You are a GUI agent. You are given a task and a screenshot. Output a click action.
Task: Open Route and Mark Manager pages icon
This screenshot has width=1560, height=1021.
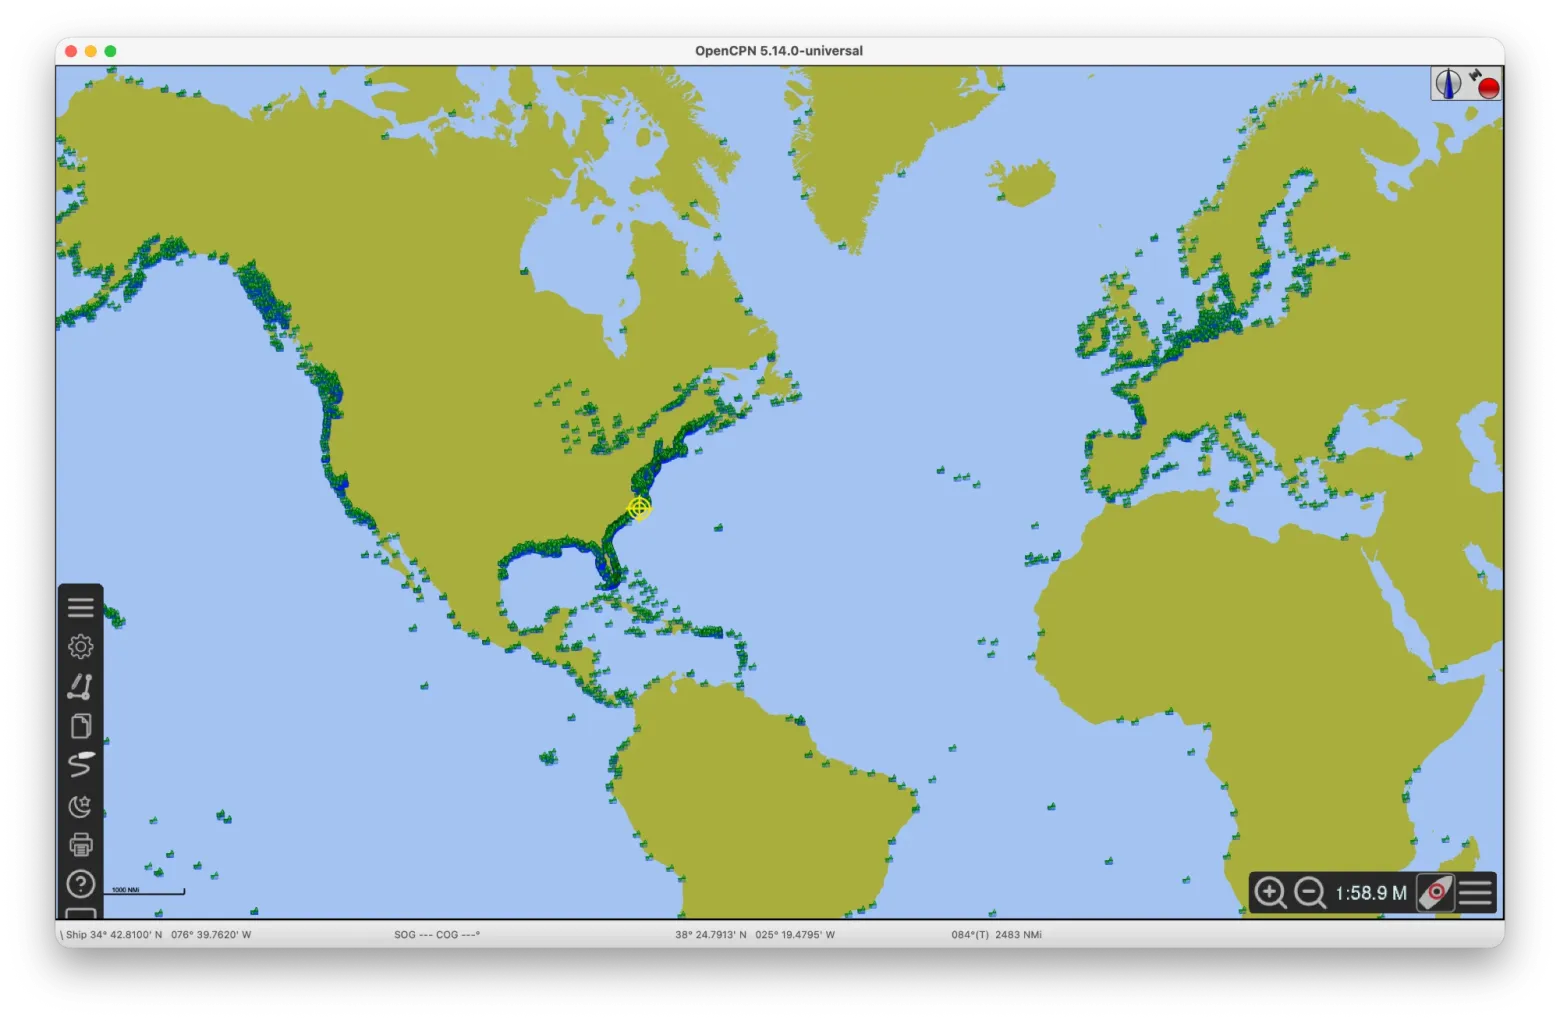[x=81, y=726]
